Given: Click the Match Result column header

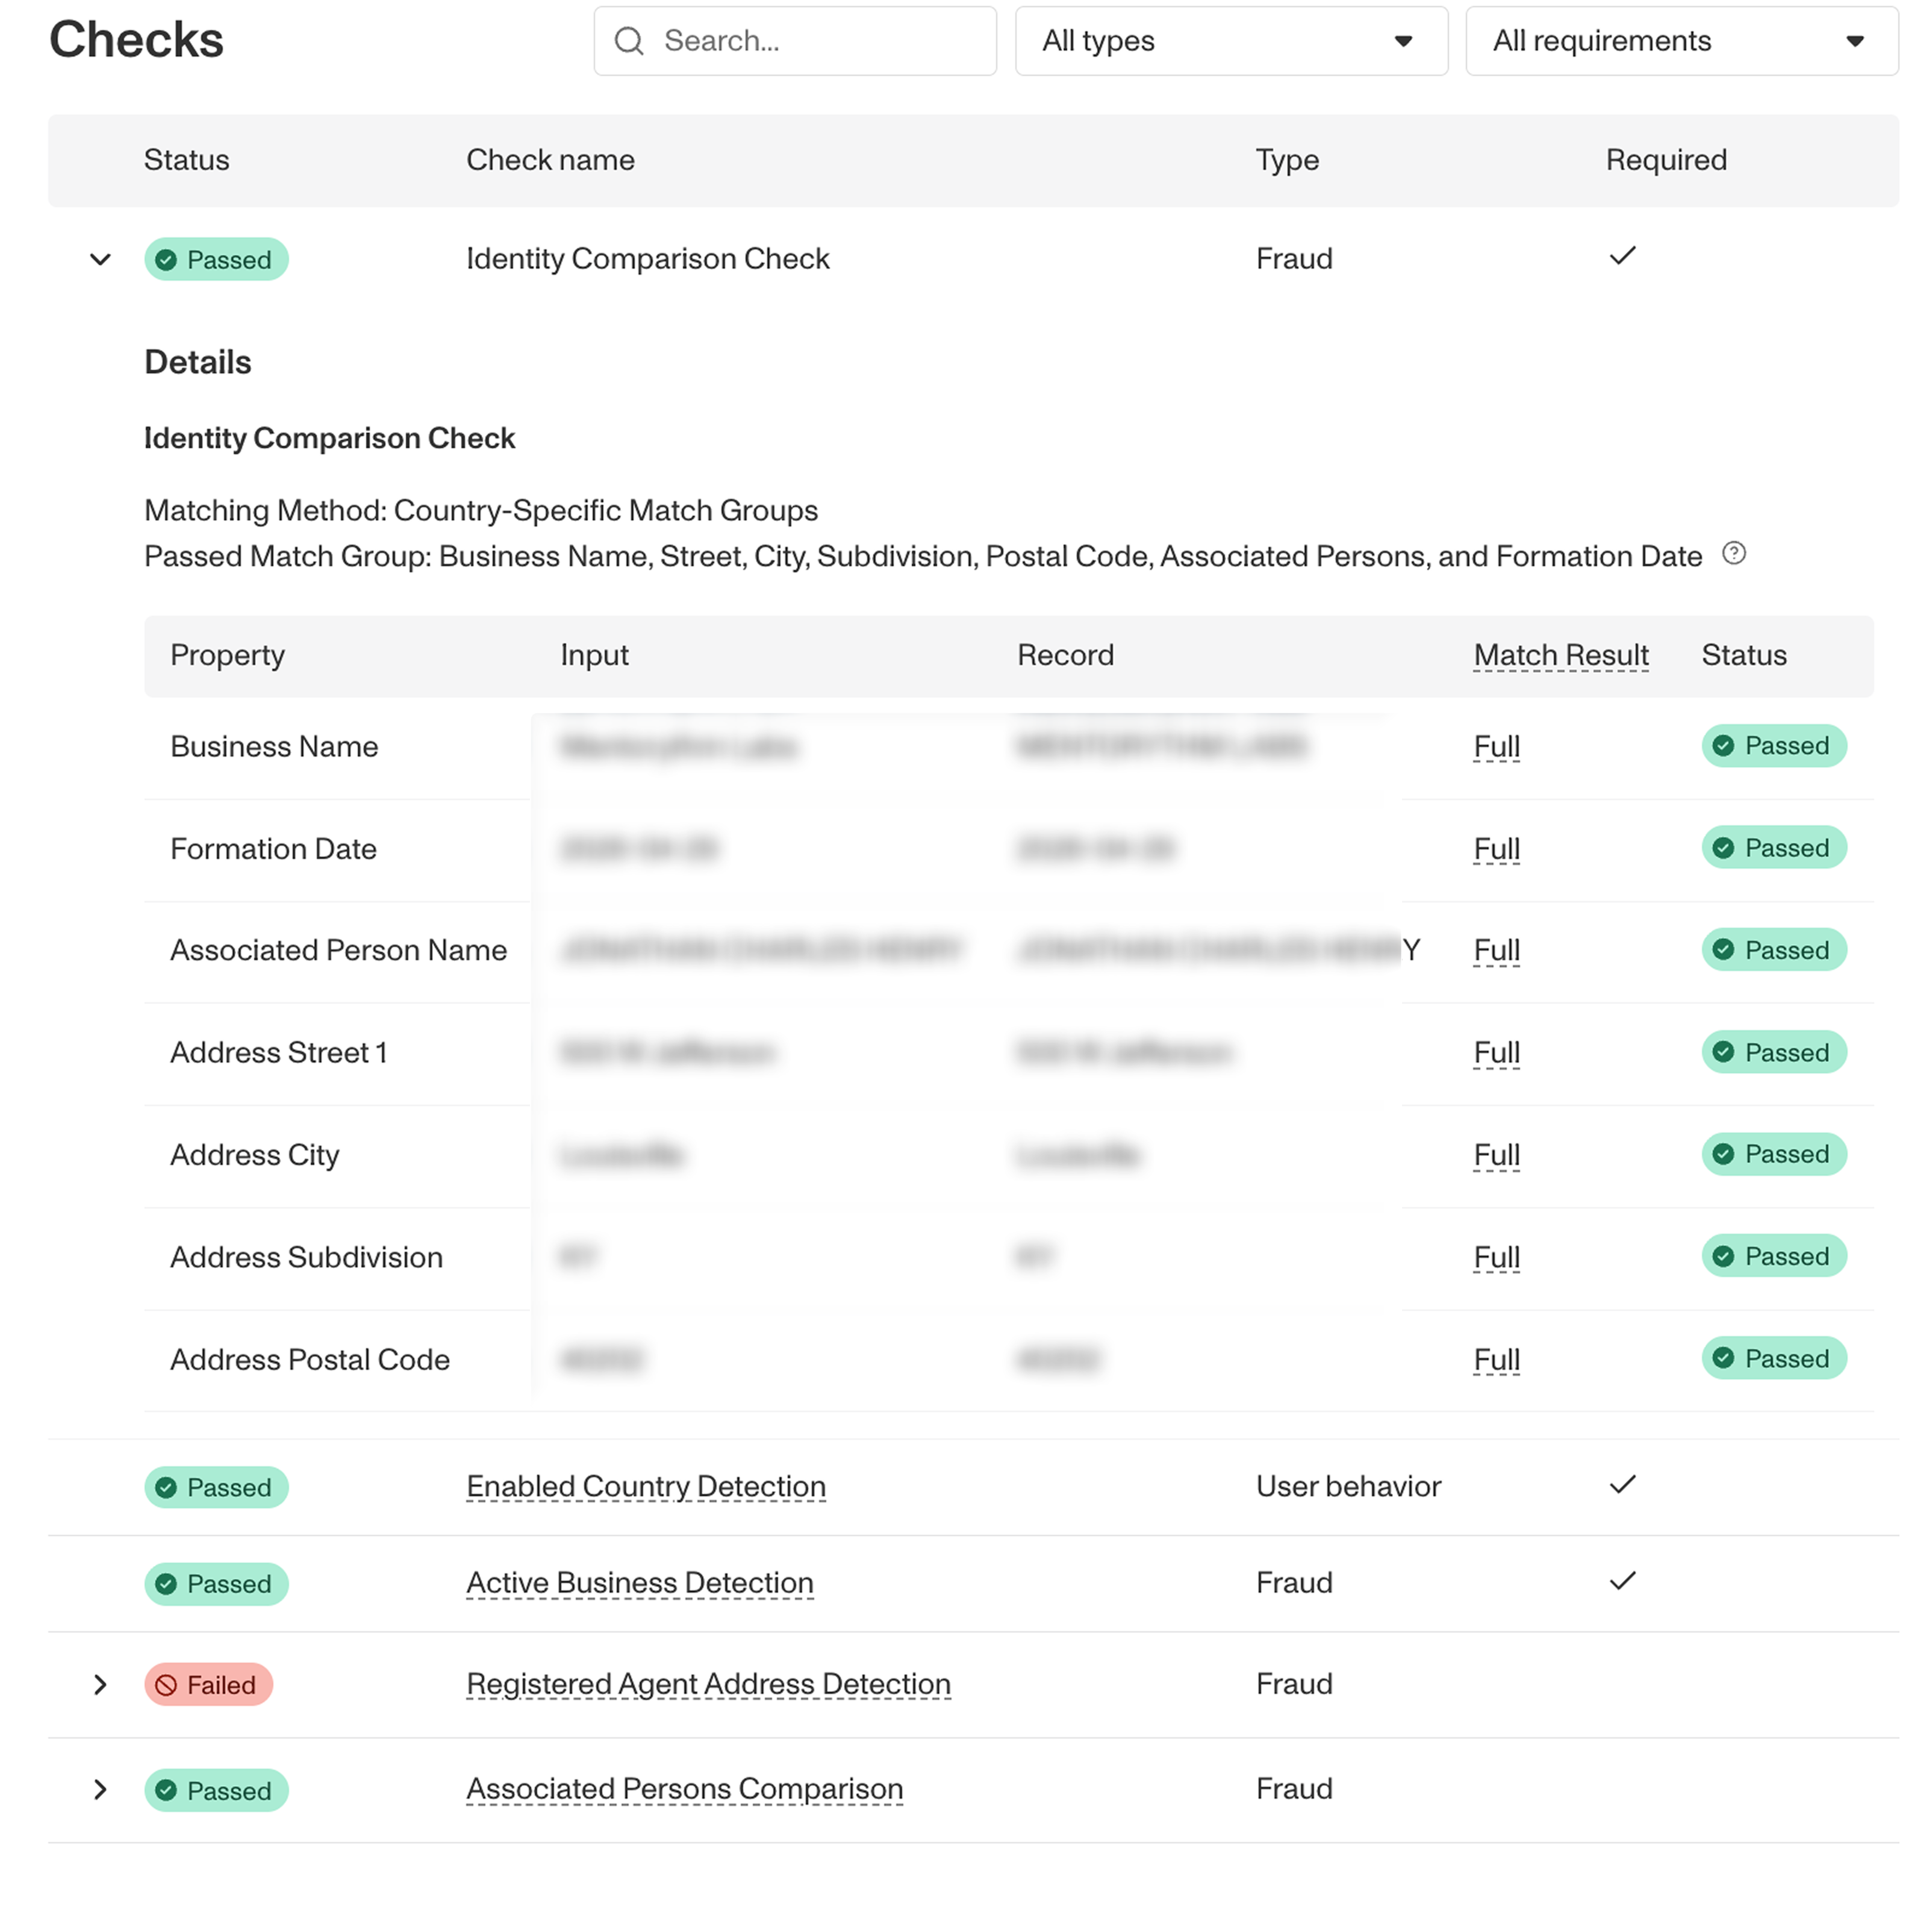Looking at the screenshot, I should point(1561,655).
